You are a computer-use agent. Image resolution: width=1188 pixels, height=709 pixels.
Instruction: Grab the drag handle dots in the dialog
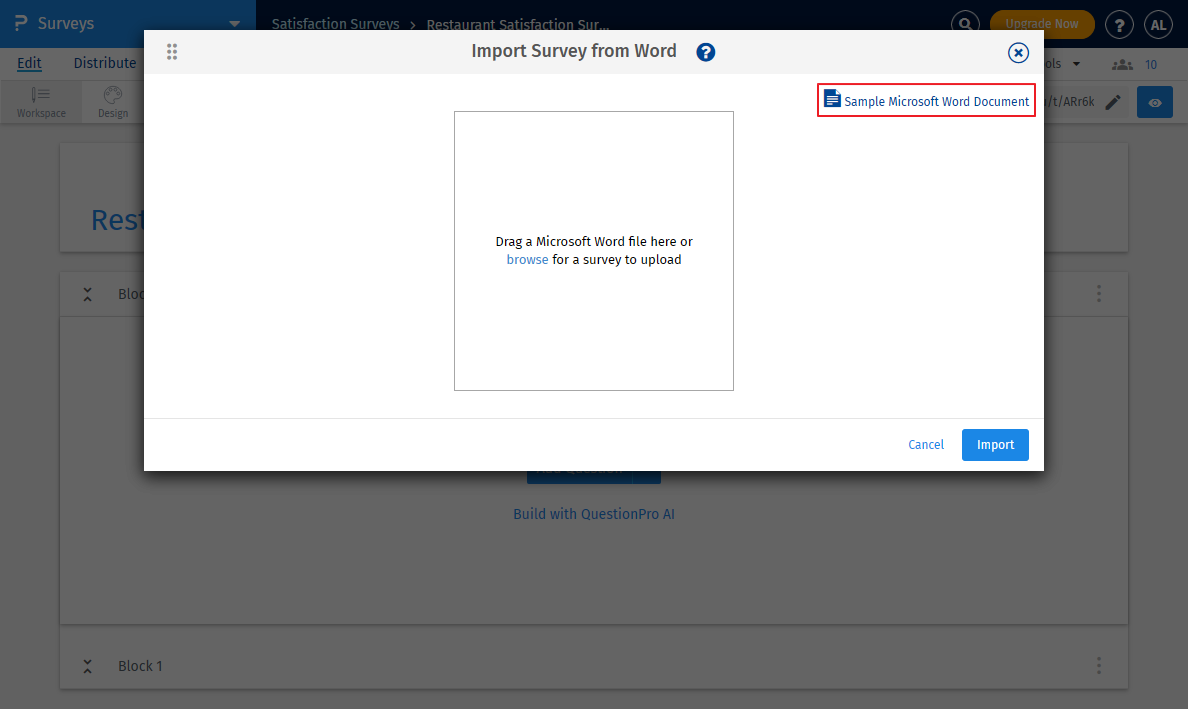click(172, 52)
